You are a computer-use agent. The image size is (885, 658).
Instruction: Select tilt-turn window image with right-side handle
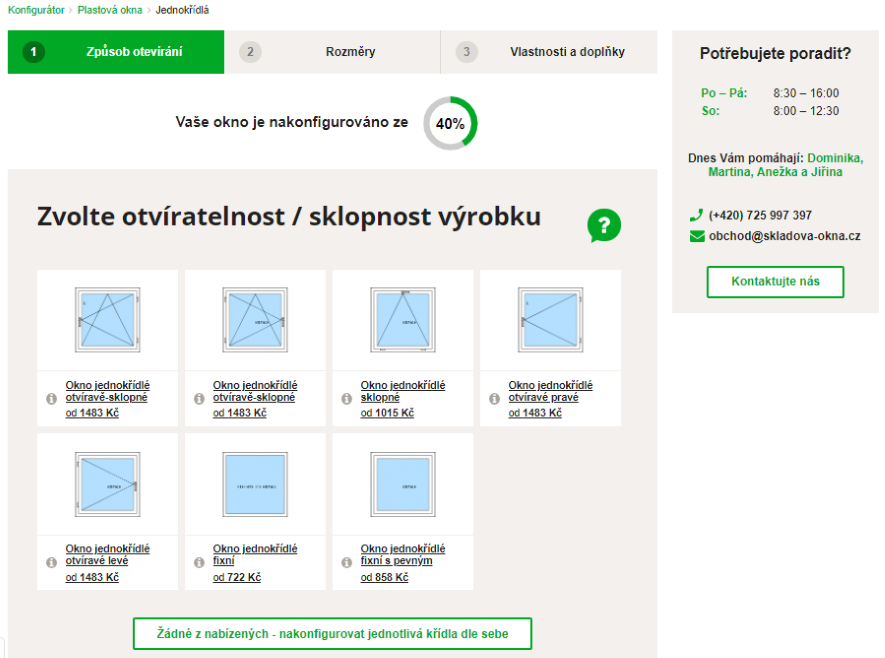click(255, 319)
